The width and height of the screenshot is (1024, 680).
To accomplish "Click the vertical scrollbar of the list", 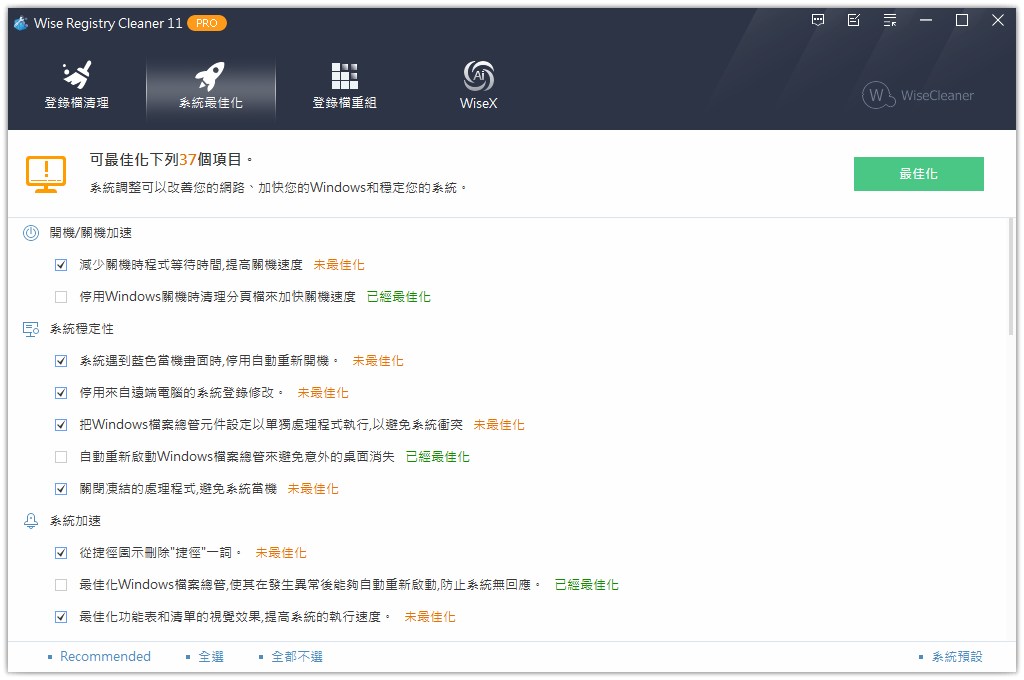I will 1011,278.
